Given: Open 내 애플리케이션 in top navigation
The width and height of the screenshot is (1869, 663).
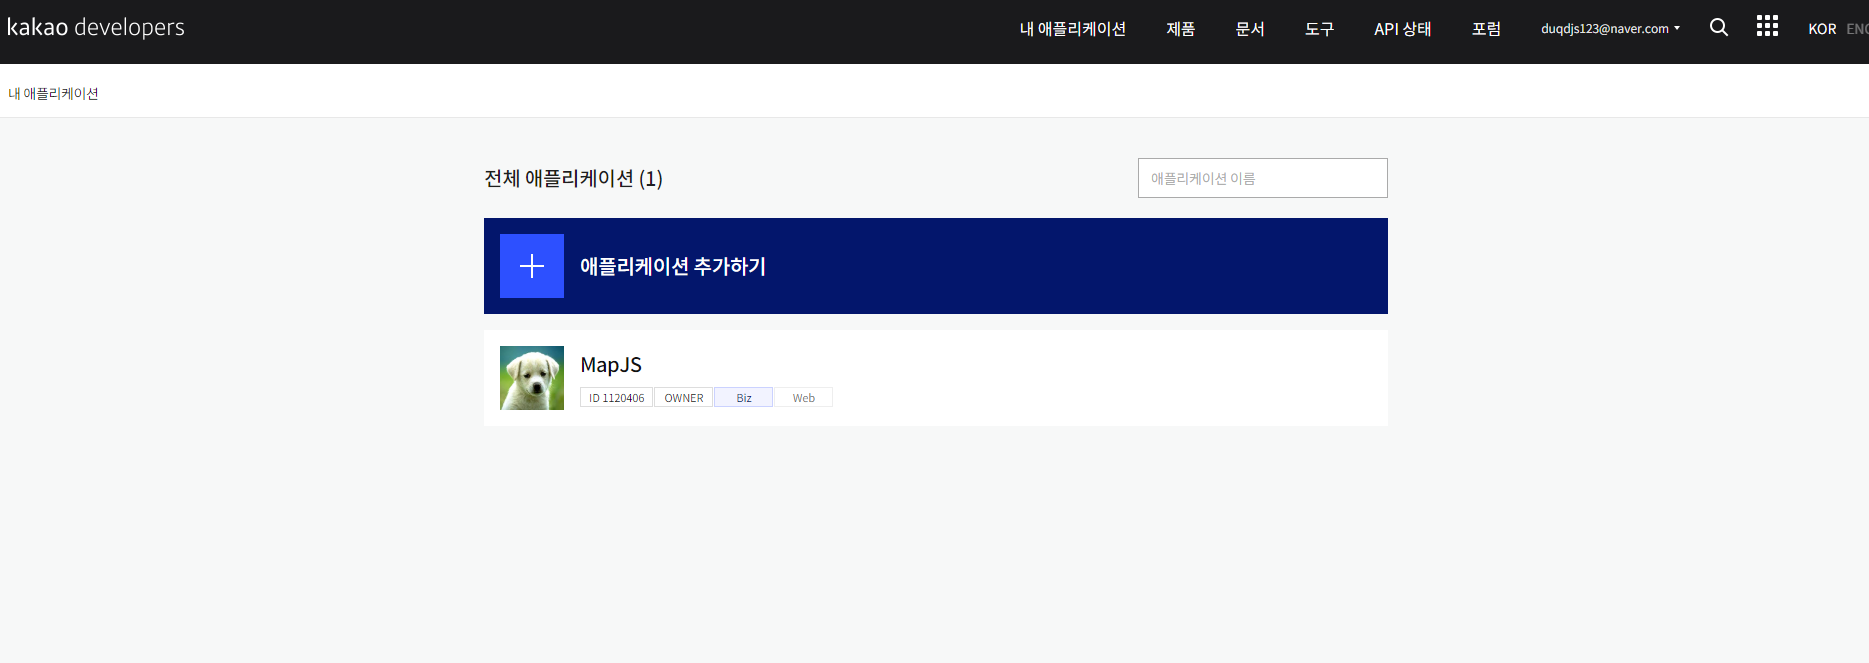Looking at the screenshot, I should click(x=1072, y=29).
